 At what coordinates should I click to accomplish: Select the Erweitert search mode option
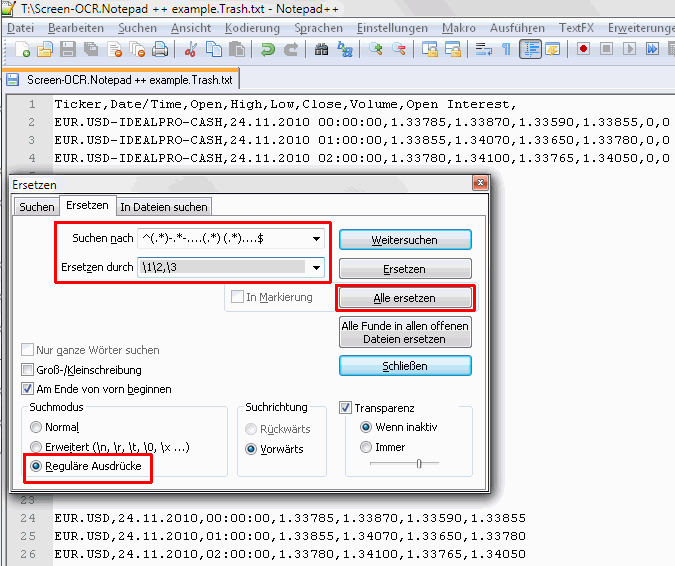[37, 447]
